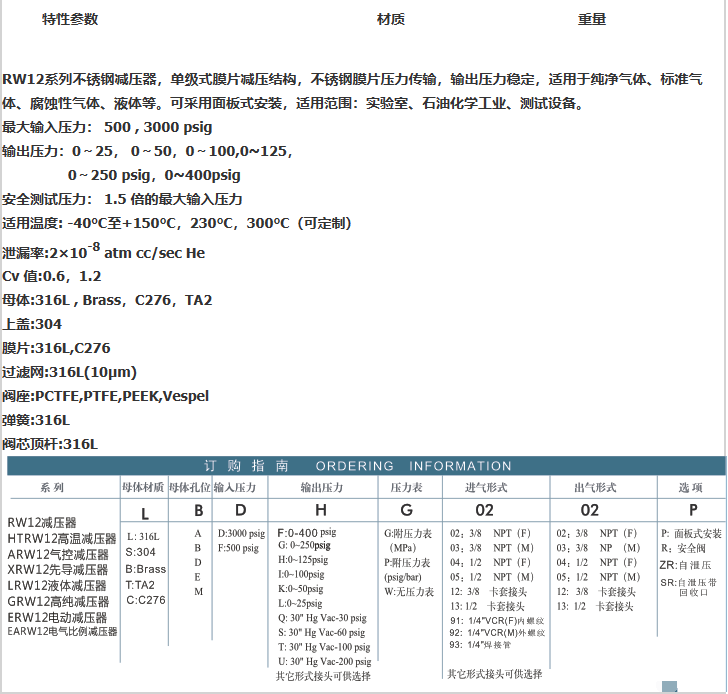Click the P:附压力表 (psig/bar) gauge option
This screenshot has height=694, width=728.
click(x=407, y=570)
